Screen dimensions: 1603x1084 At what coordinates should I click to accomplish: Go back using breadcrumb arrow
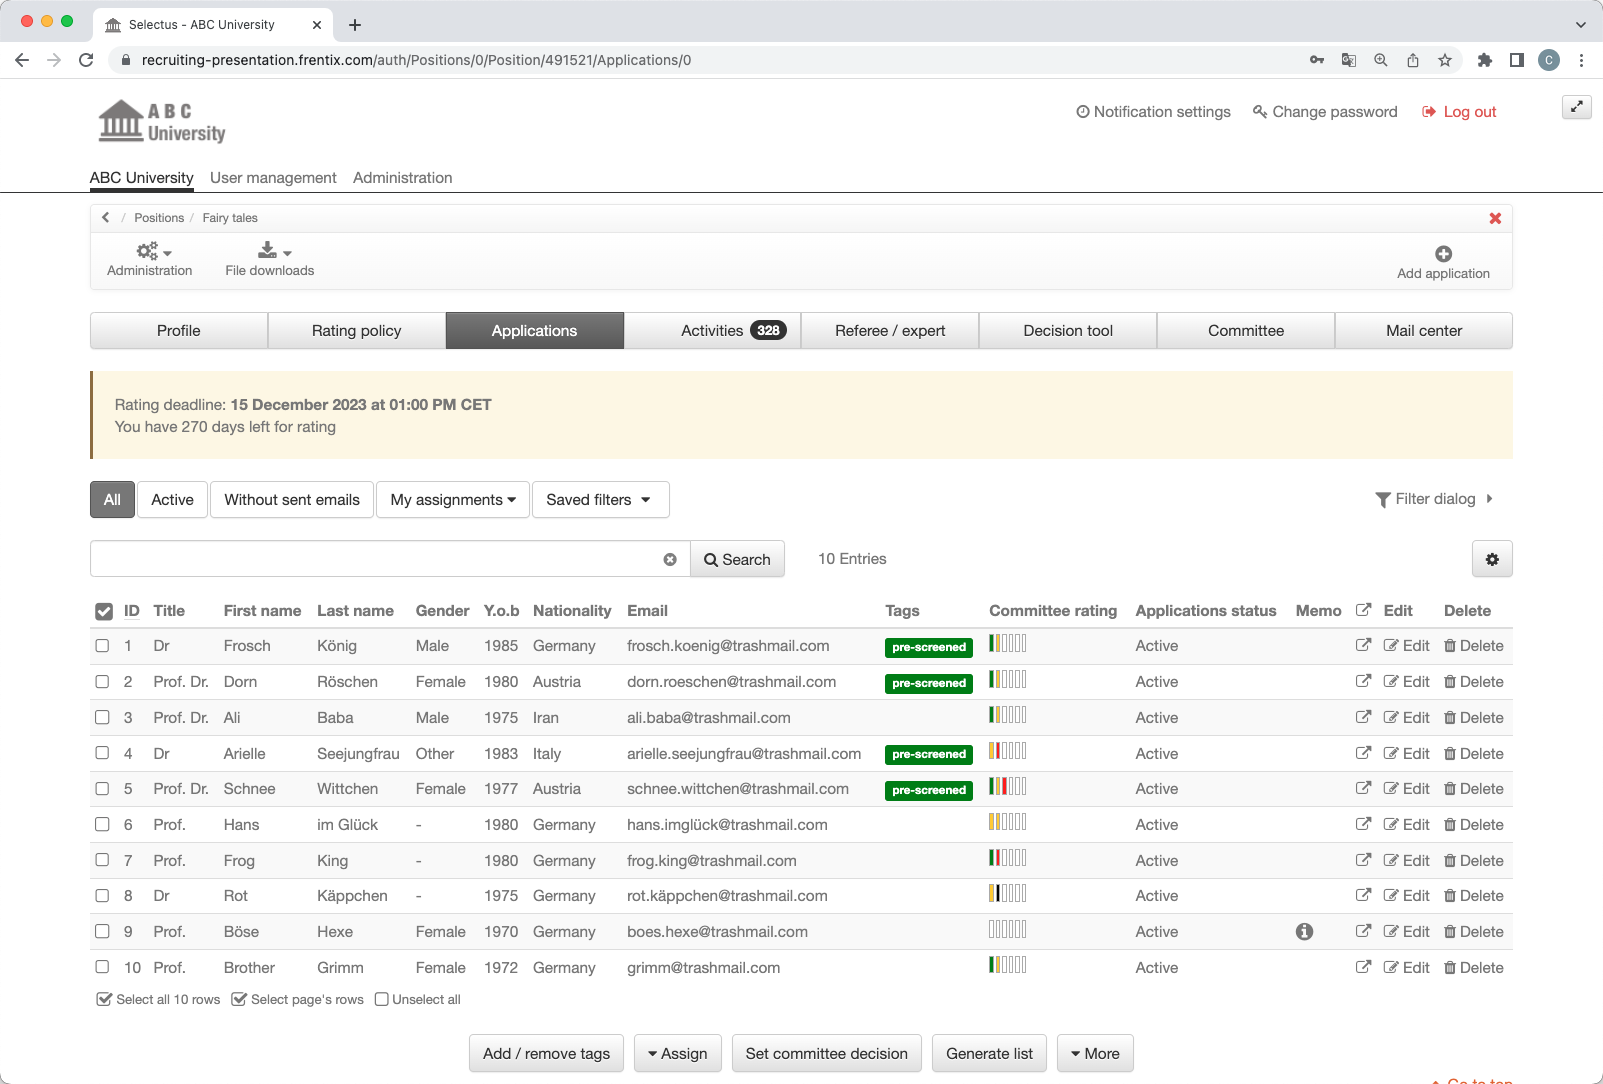tap(106, 217)
